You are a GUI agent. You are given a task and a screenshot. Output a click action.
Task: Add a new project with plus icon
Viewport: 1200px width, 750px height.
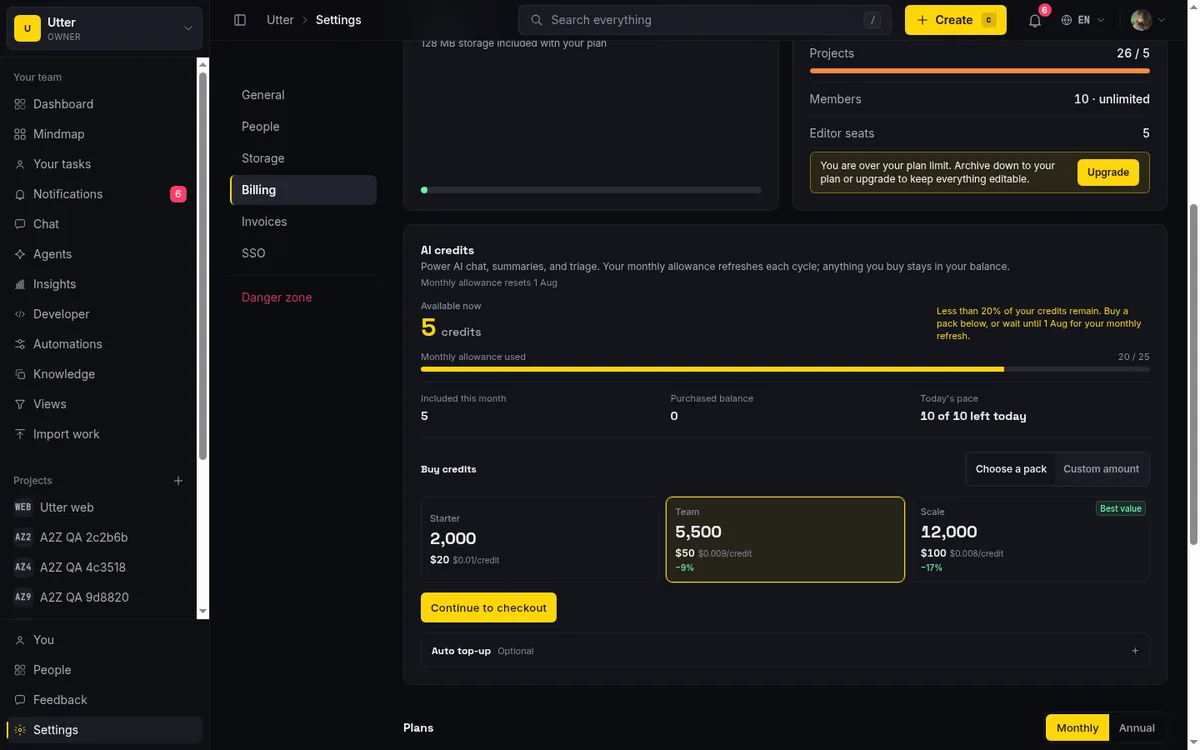[178, 481]
